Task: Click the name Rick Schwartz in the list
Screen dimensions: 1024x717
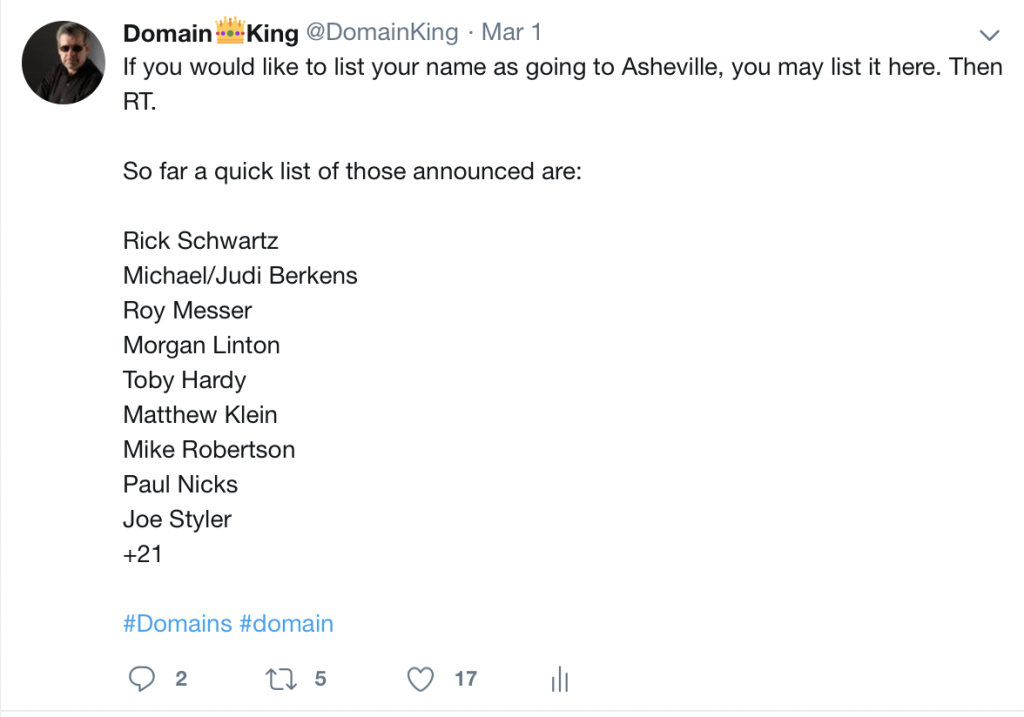Action: 200,241
